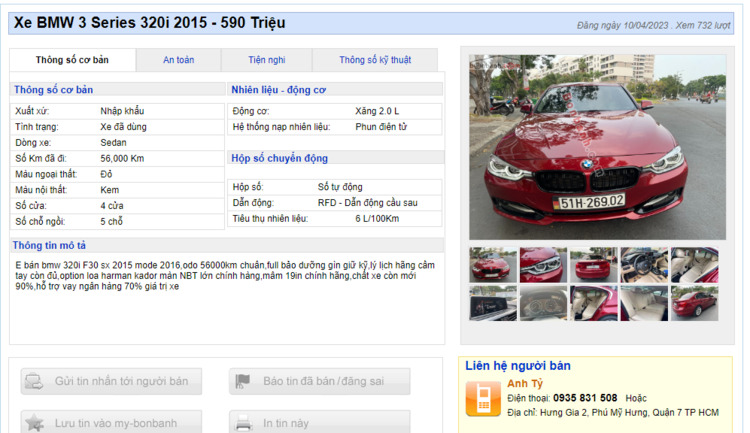Click RFD - Dẫn động cầu sau value
Image resolution: width=750 pixels, height=433 pixels.
[367, 203]
